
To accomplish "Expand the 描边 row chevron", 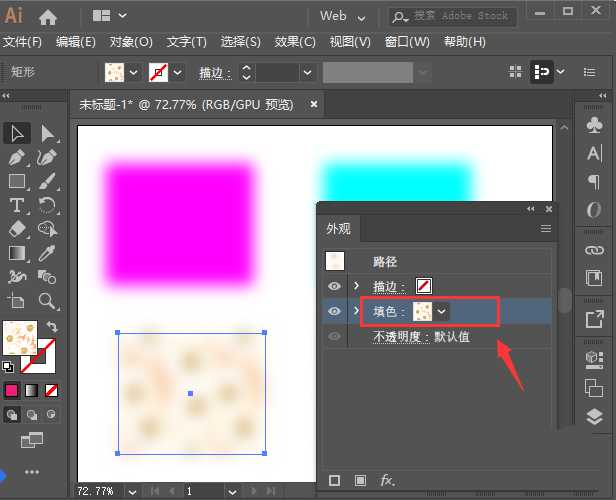I will click(357, 287).
